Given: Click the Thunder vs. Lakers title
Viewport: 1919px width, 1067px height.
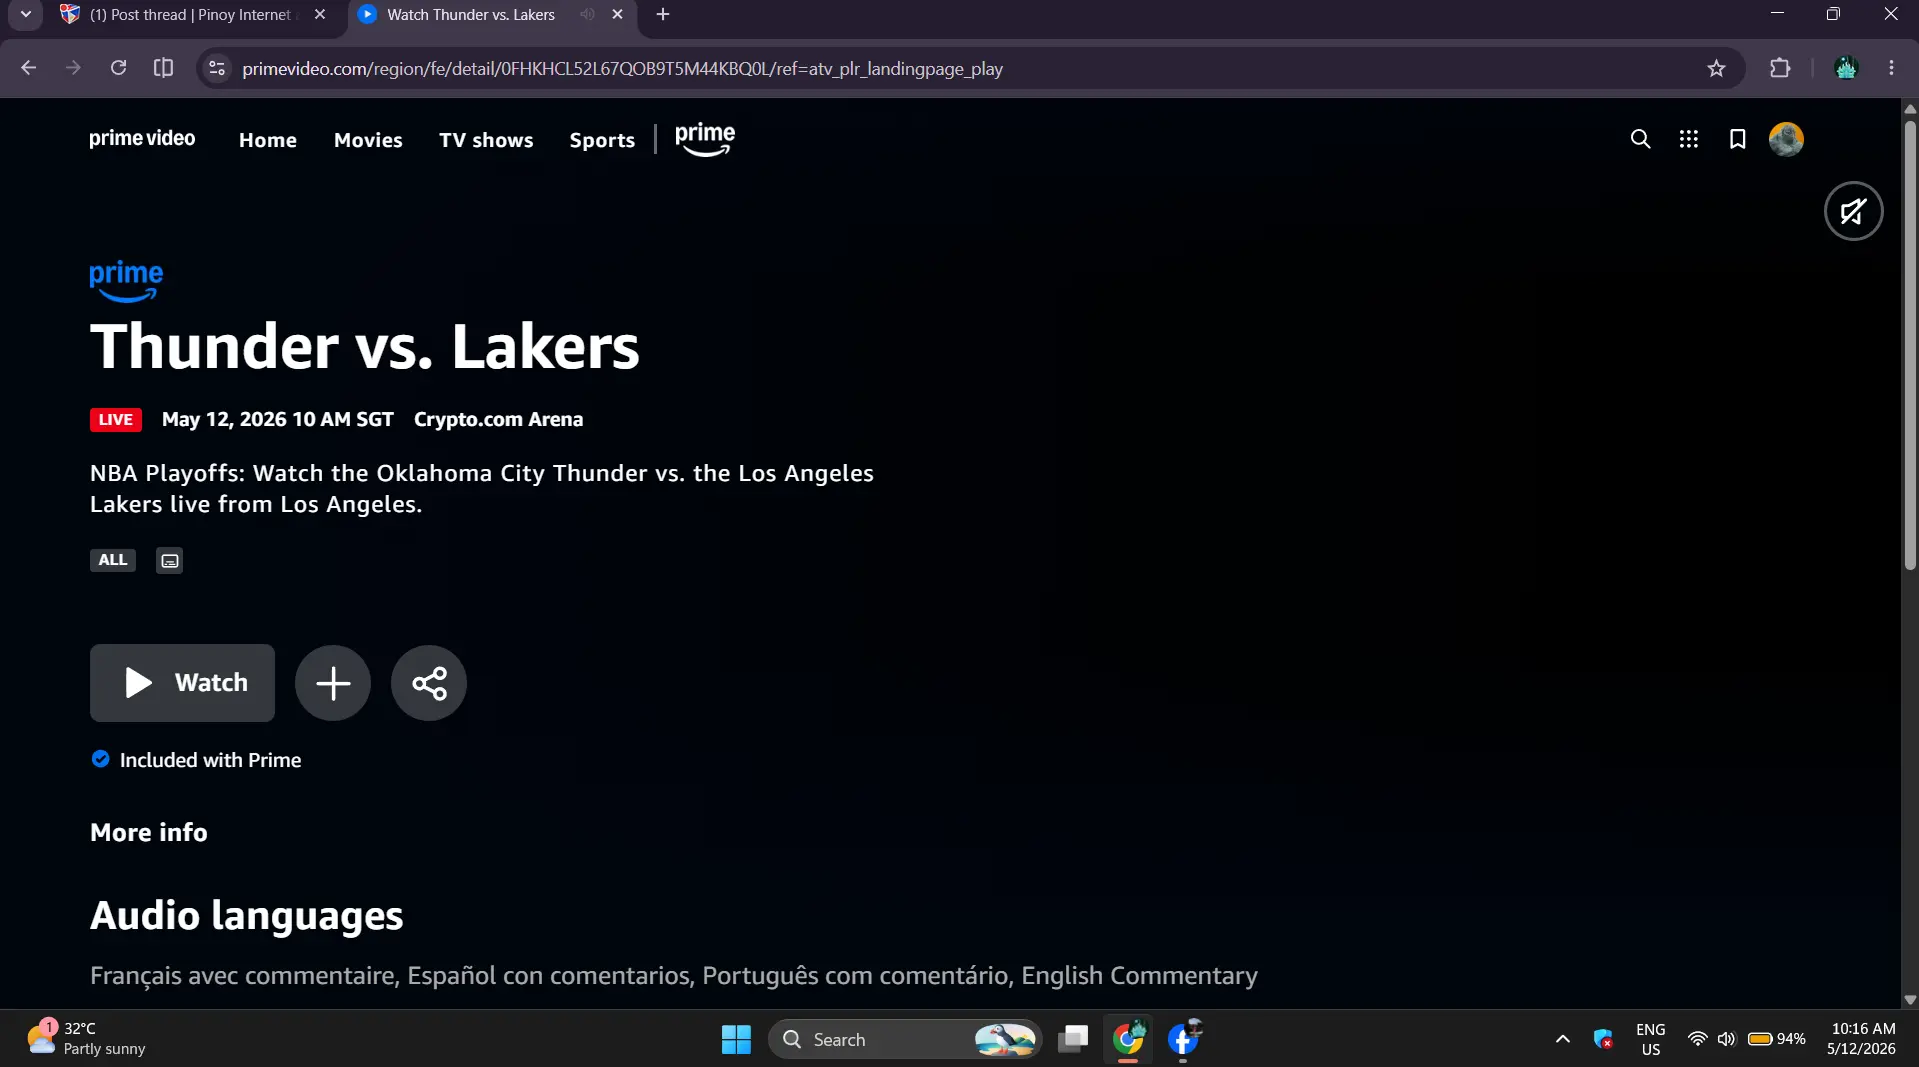Looking at the screenshot, I should (x=364, y=346).
